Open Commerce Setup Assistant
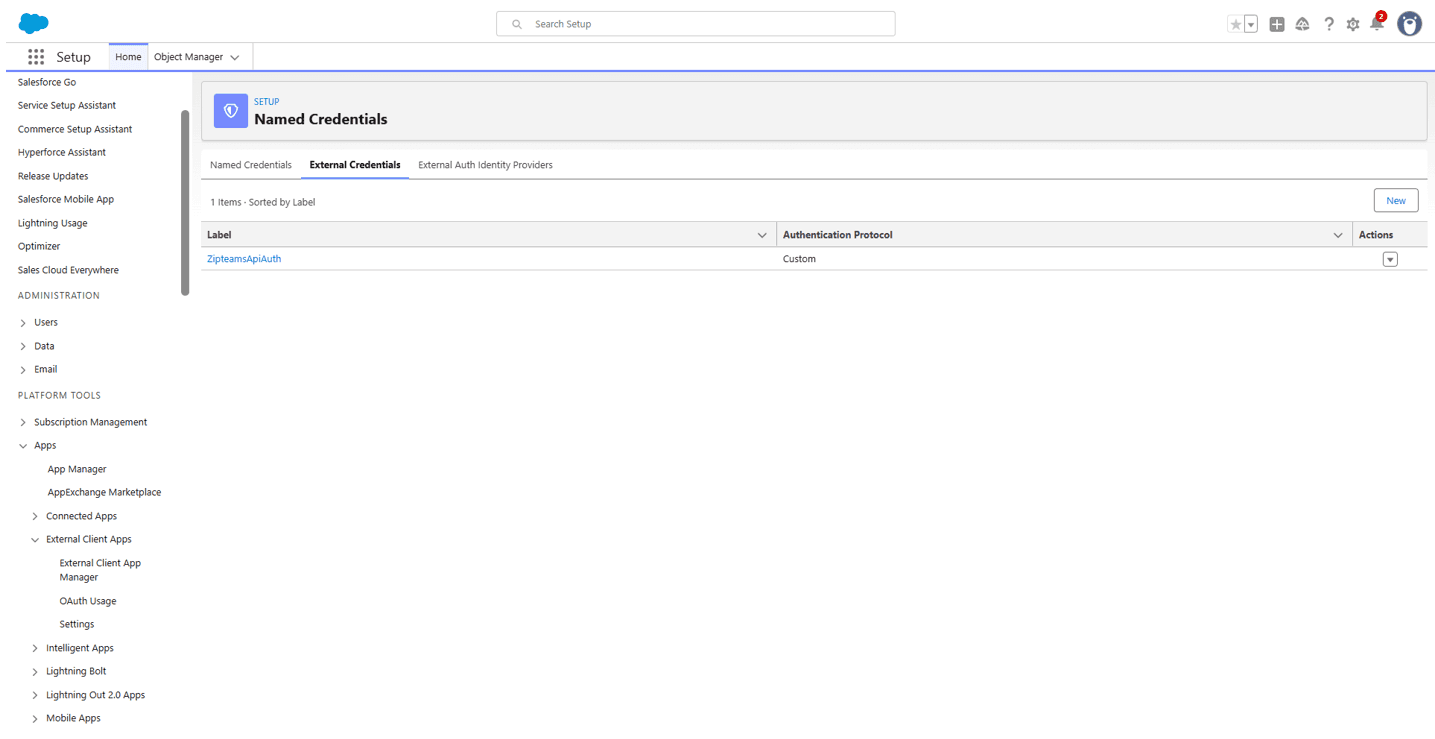The image size is (1435, 739). (x=75, y=129)
